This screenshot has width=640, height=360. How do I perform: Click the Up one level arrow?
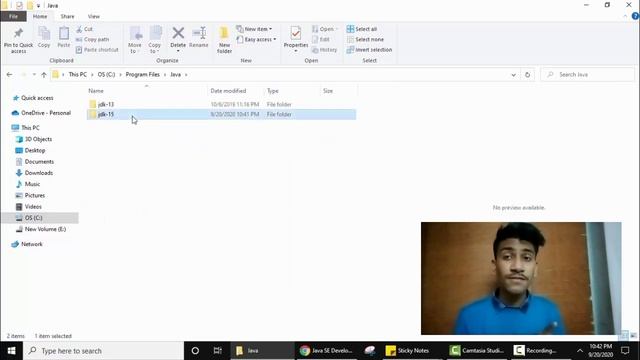click(x=44, y=74)
